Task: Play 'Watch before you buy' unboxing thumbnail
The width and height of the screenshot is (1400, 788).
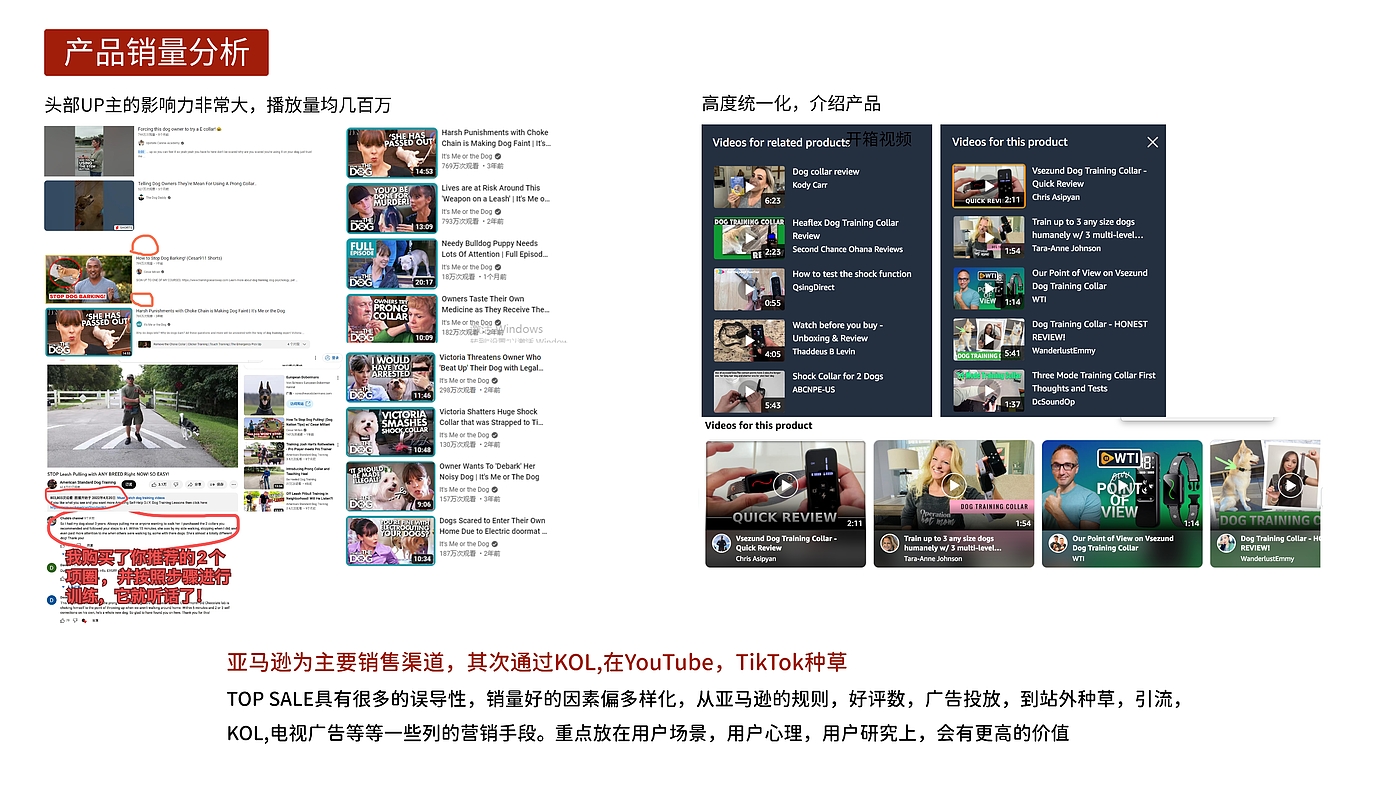Action: [749, 340]
